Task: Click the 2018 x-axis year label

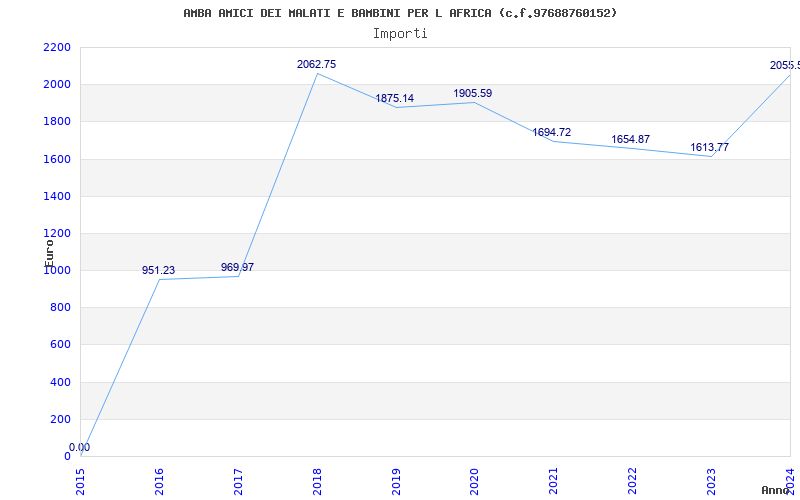Action: point(317,481)
